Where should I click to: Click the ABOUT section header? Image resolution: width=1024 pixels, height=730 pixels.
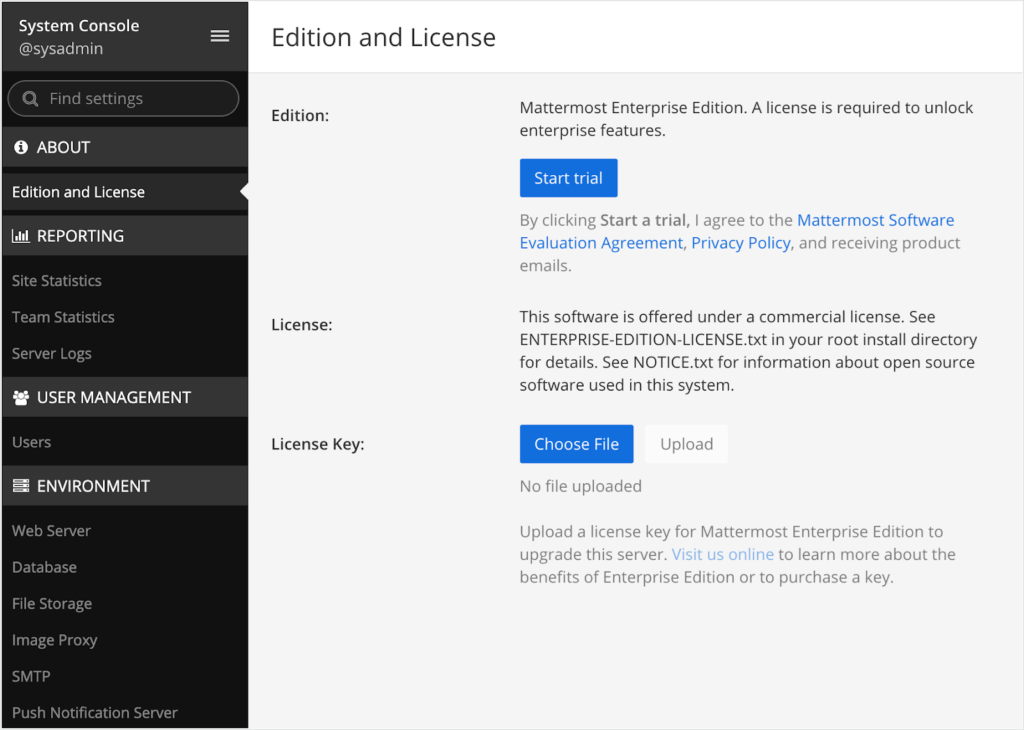click(x=124, y=147)
